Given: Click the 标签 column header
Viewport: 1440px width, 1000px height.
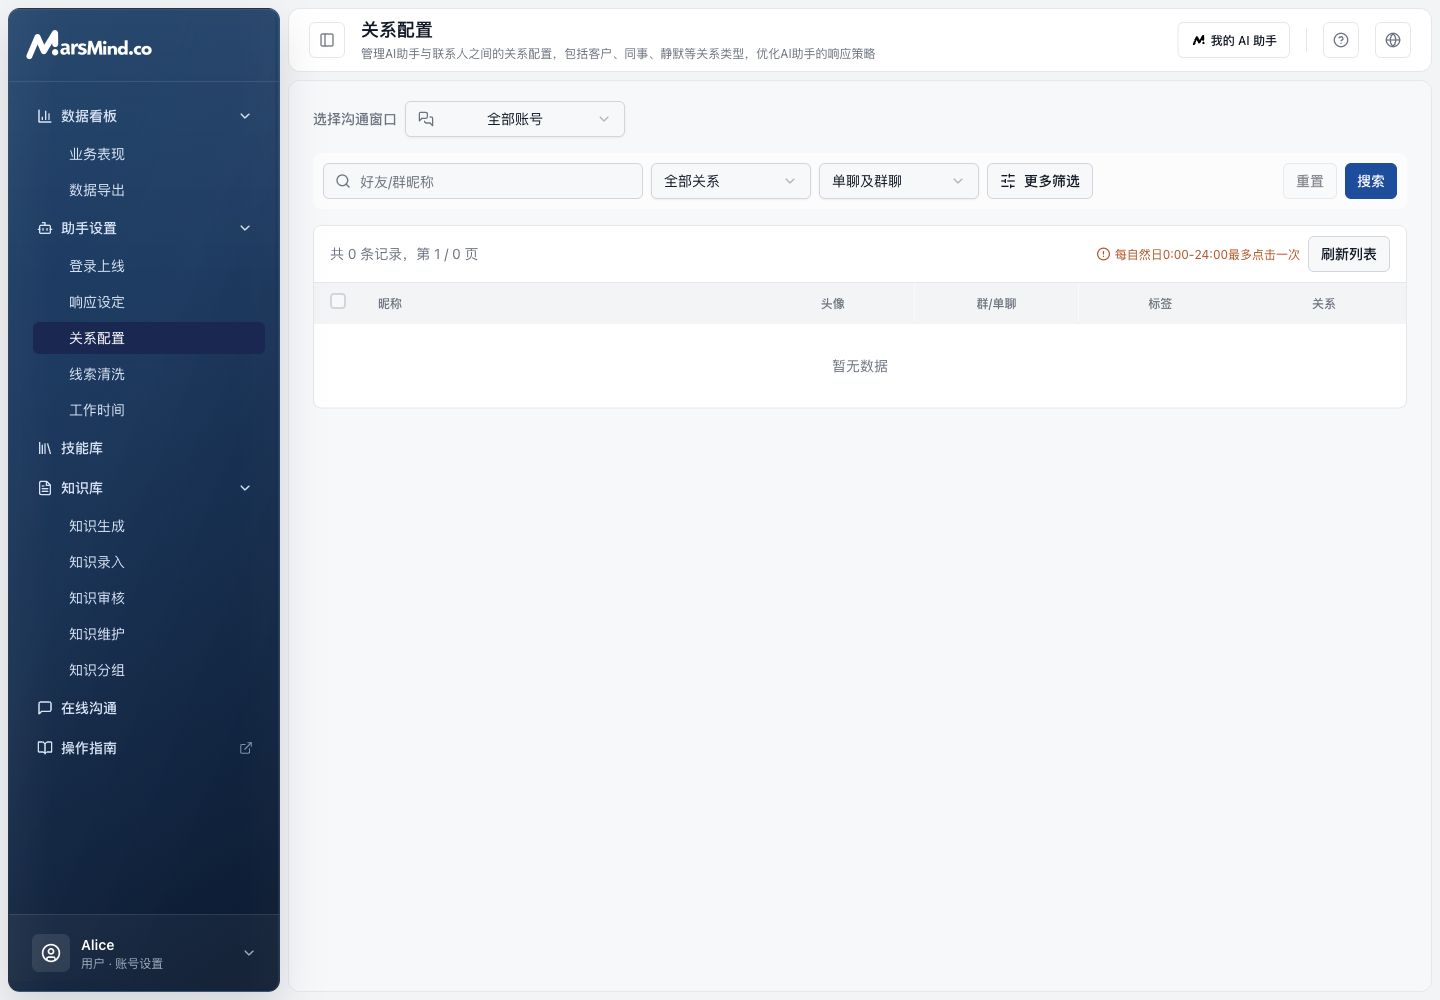Looking at the screenshot, I should [x=1160, y=303].
